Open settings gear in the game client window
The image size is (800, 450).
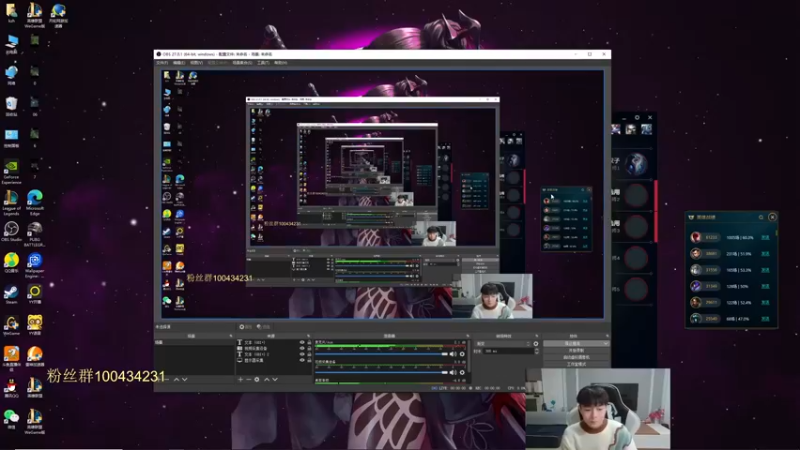(x=637, y=117)
